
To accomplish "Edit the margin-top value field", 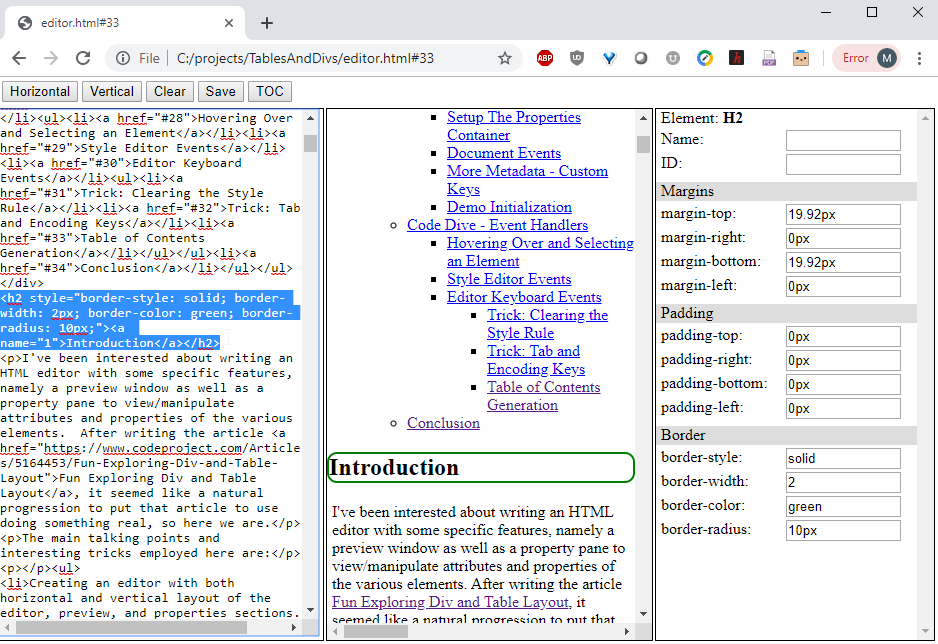I will point(843,215).
